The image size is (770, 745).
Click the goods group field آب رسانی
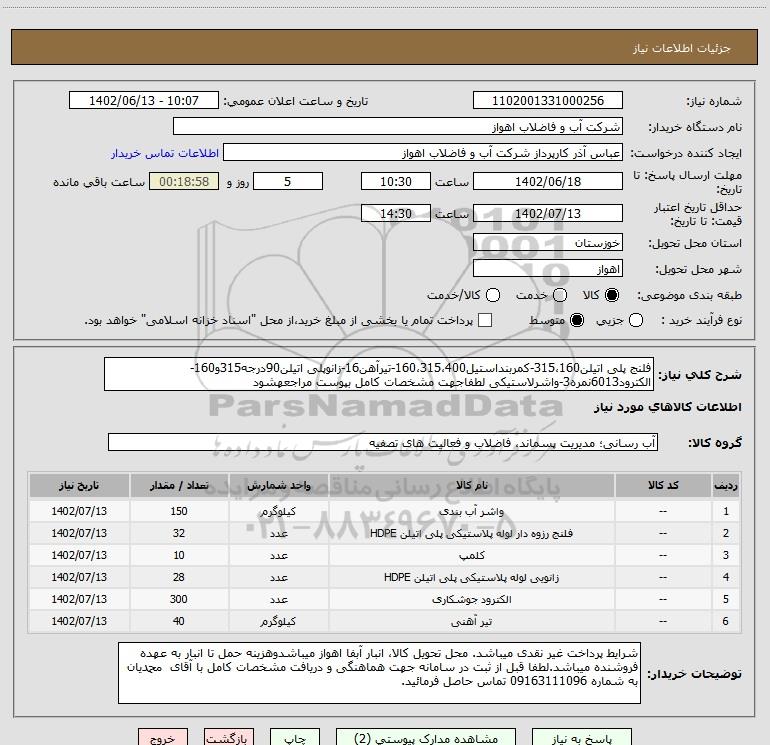pos(383,442)
